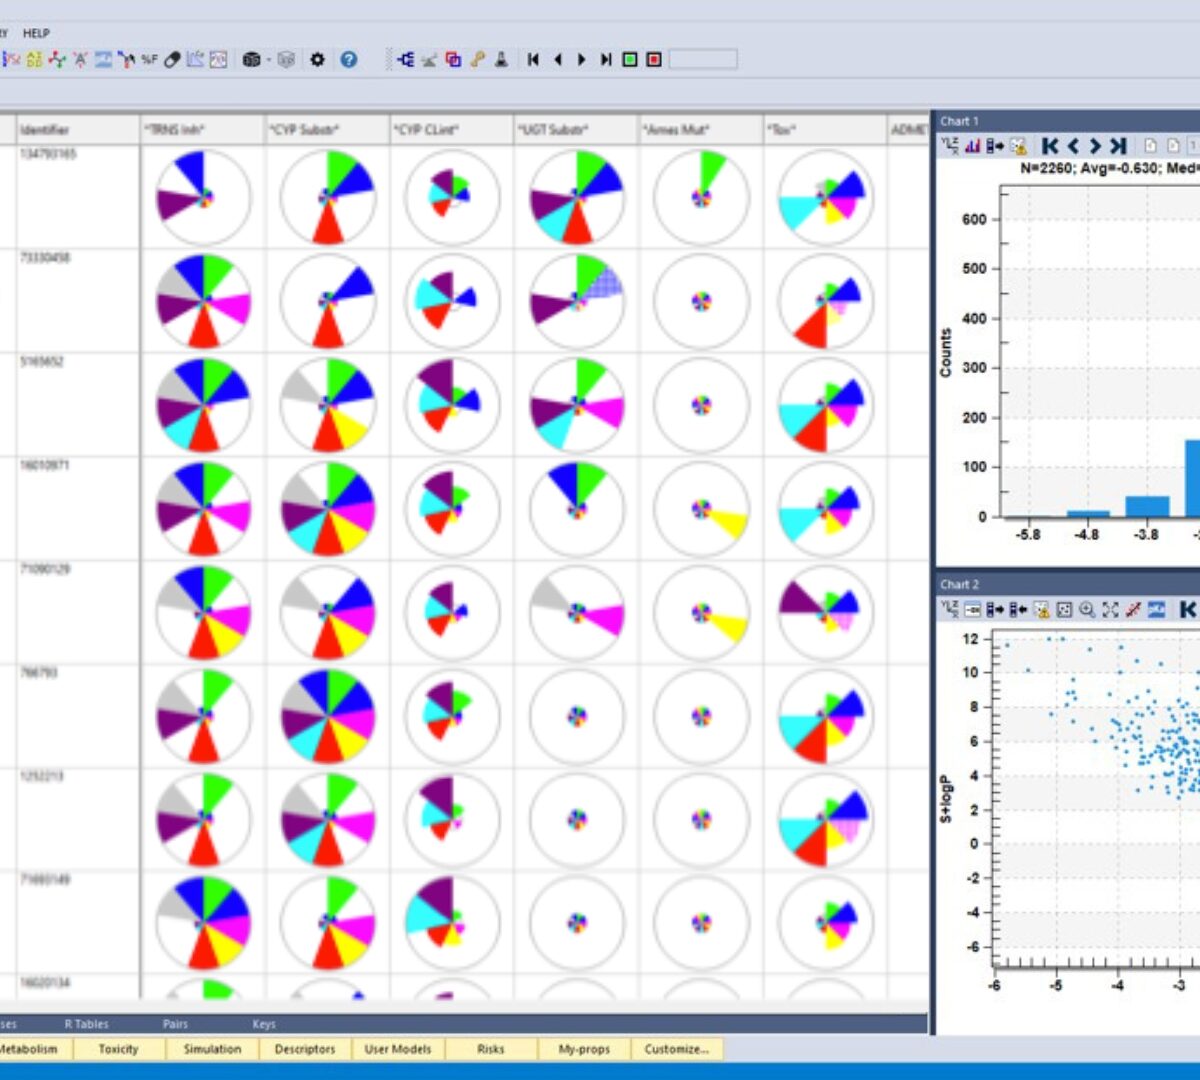
Task: Click the eraser icon in main toolbar
Action: (x=172, y=60)
